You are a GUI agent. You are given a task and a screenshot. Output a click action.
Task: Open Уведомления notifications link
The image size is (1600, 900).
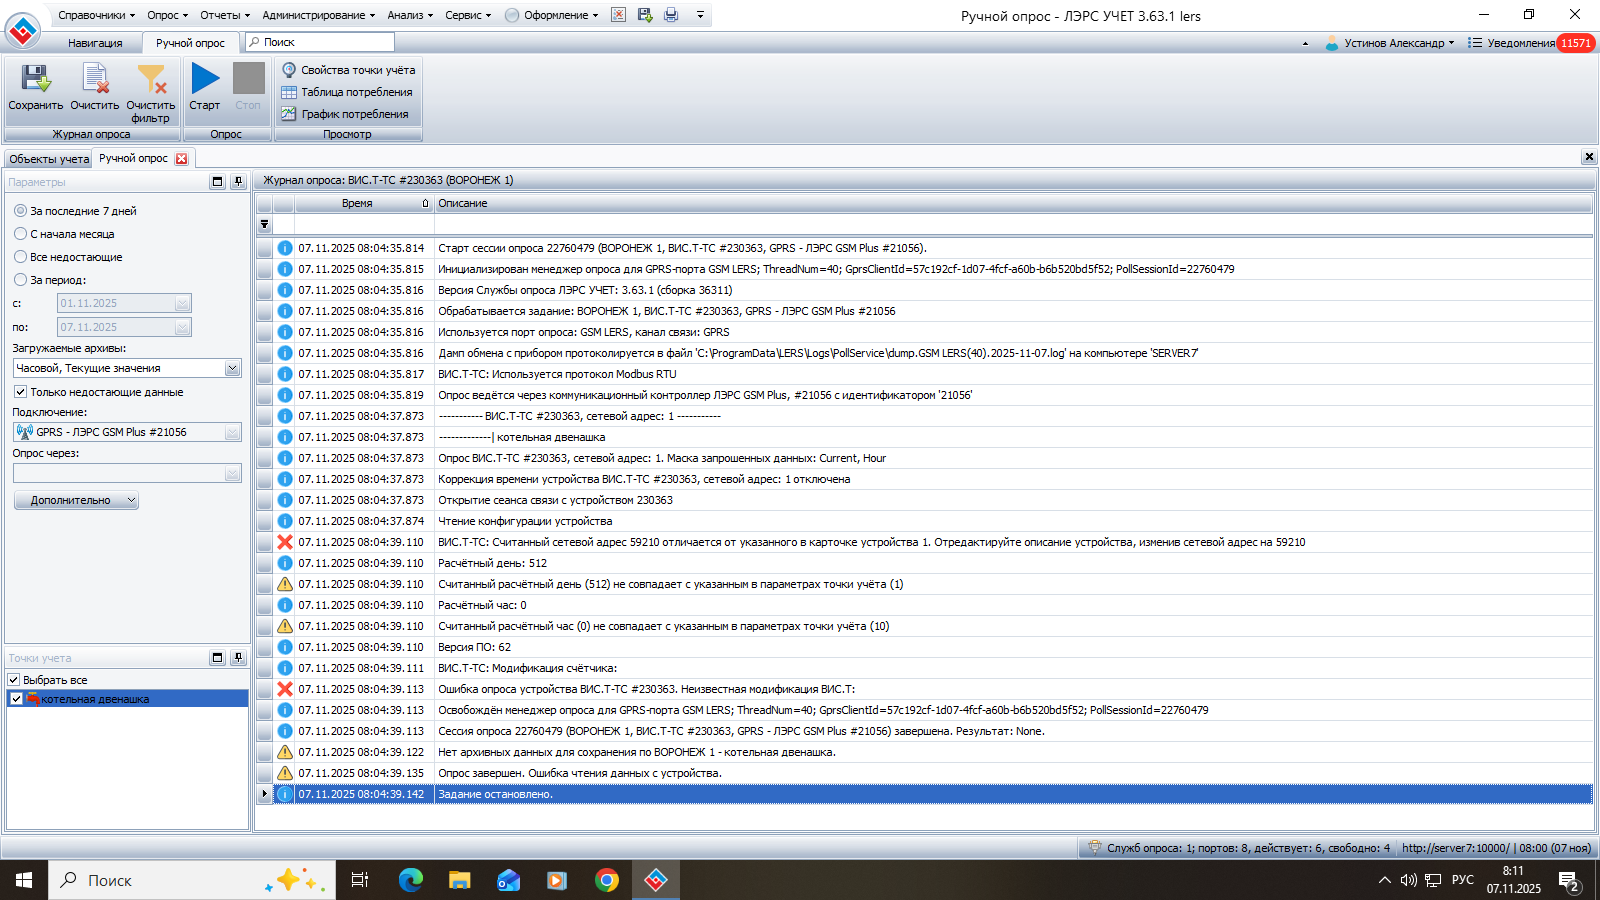pyautogui.click(x=1520, y=43)
